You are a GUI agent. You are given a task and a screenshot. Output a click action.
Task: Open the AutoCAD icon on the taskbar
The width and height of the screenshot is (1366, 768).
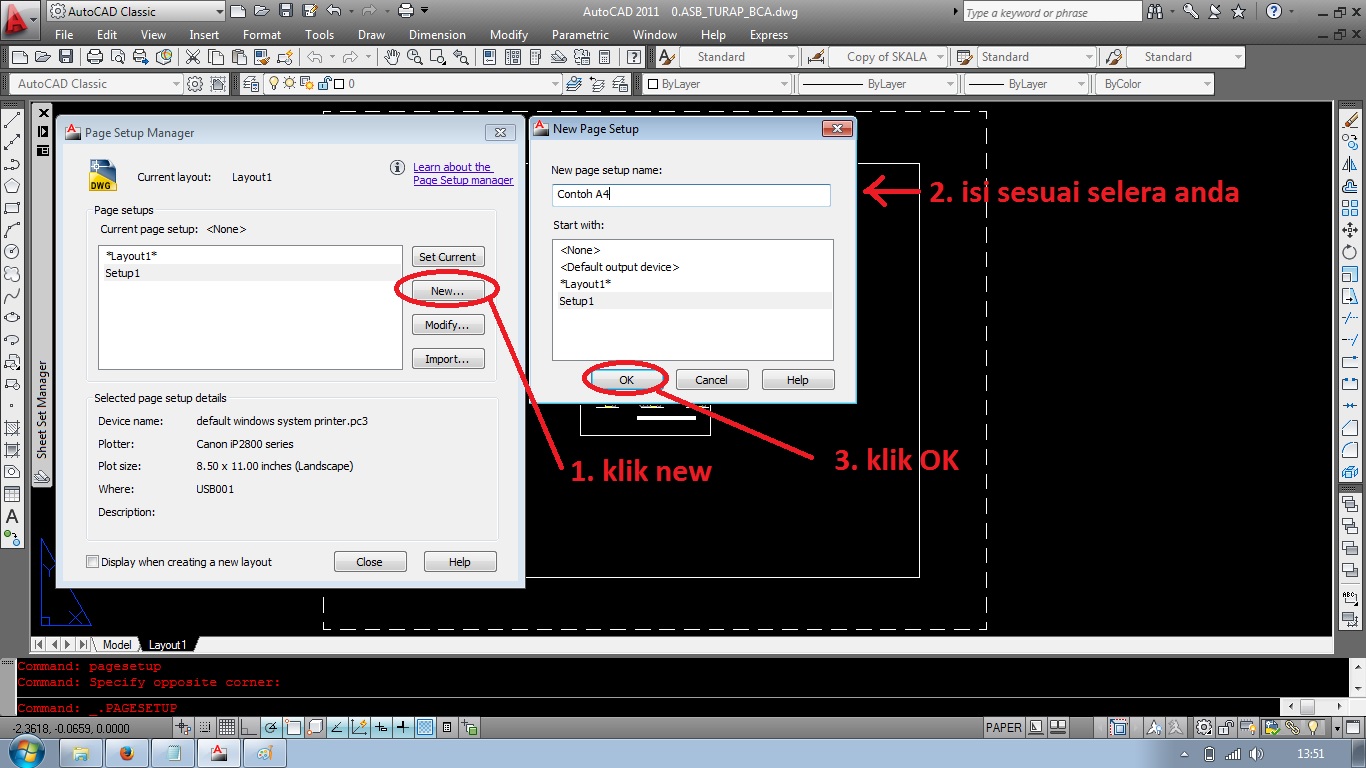point(219,752)
